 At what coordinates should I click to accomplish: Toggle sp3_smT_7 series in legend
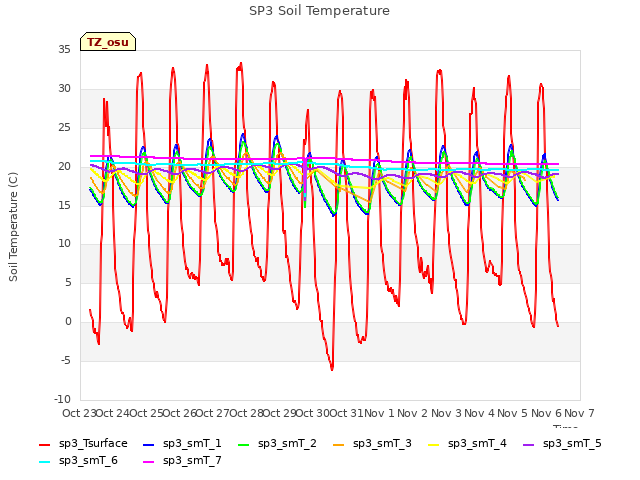coord(182,460)
